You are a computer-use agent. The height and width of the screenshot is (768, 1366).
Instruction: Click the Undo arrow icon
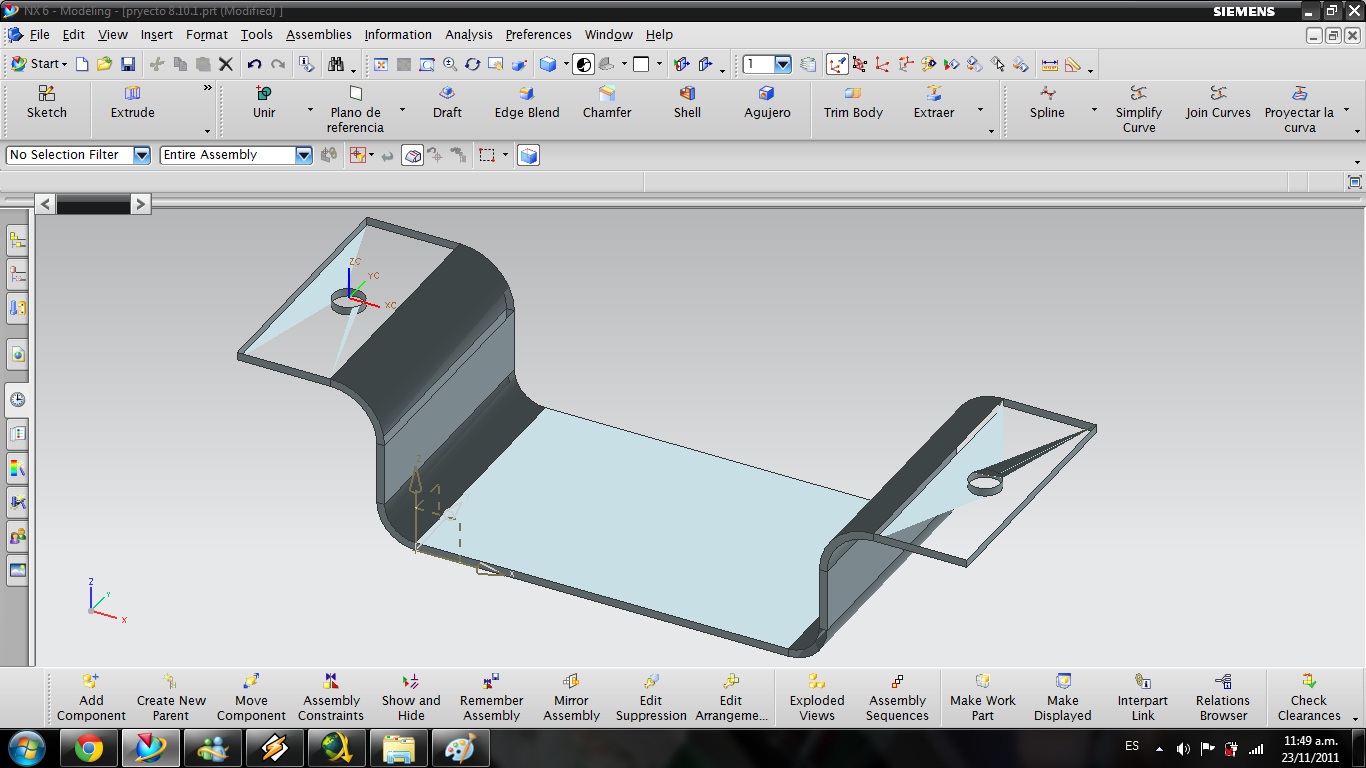tap(254, 64)
